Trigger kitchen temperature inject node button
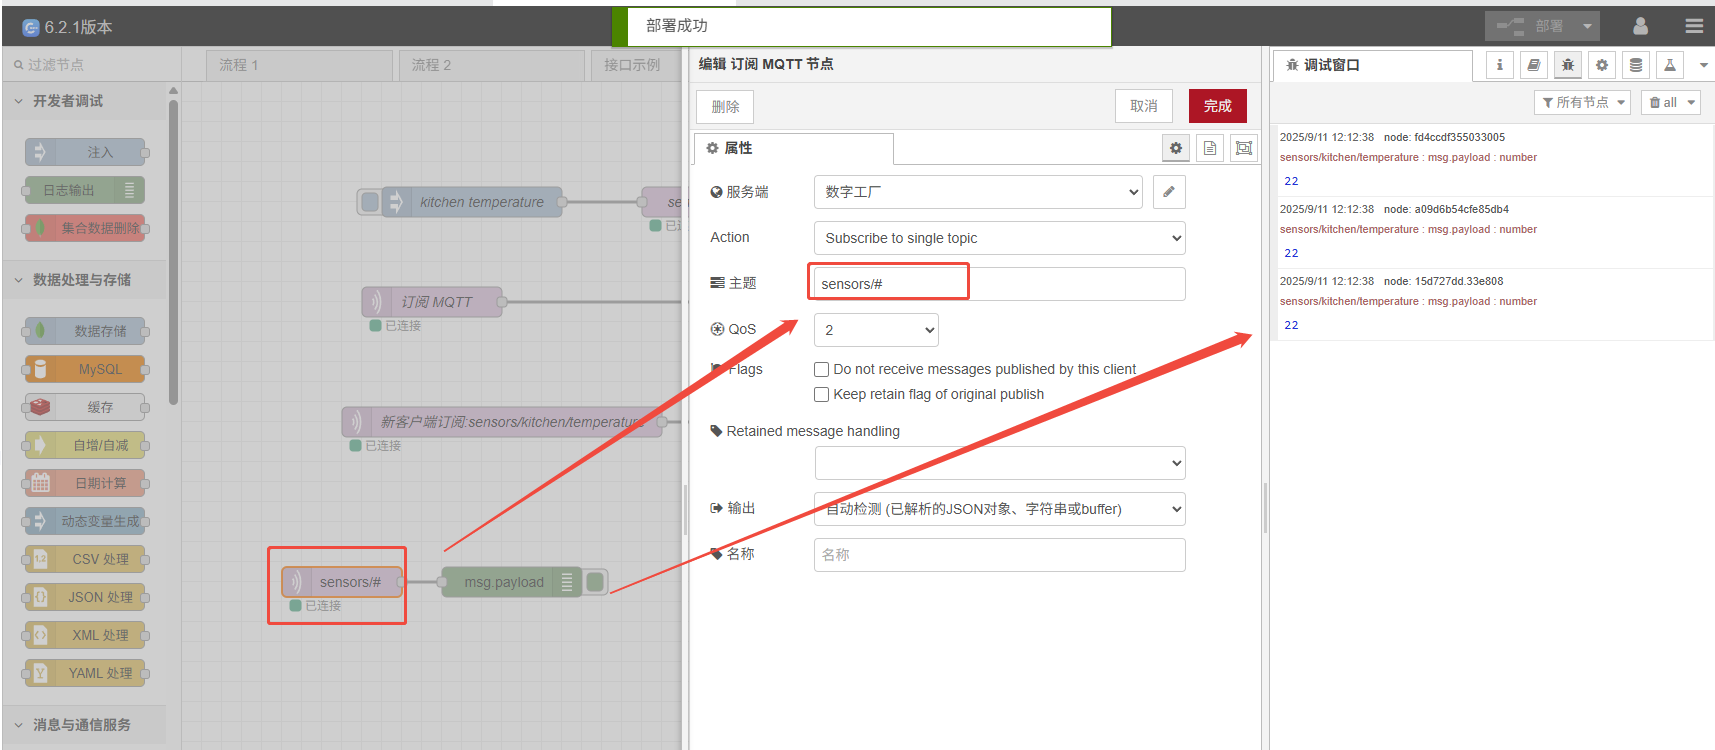This screenshot has height=750, width=1715. point(370,202)
